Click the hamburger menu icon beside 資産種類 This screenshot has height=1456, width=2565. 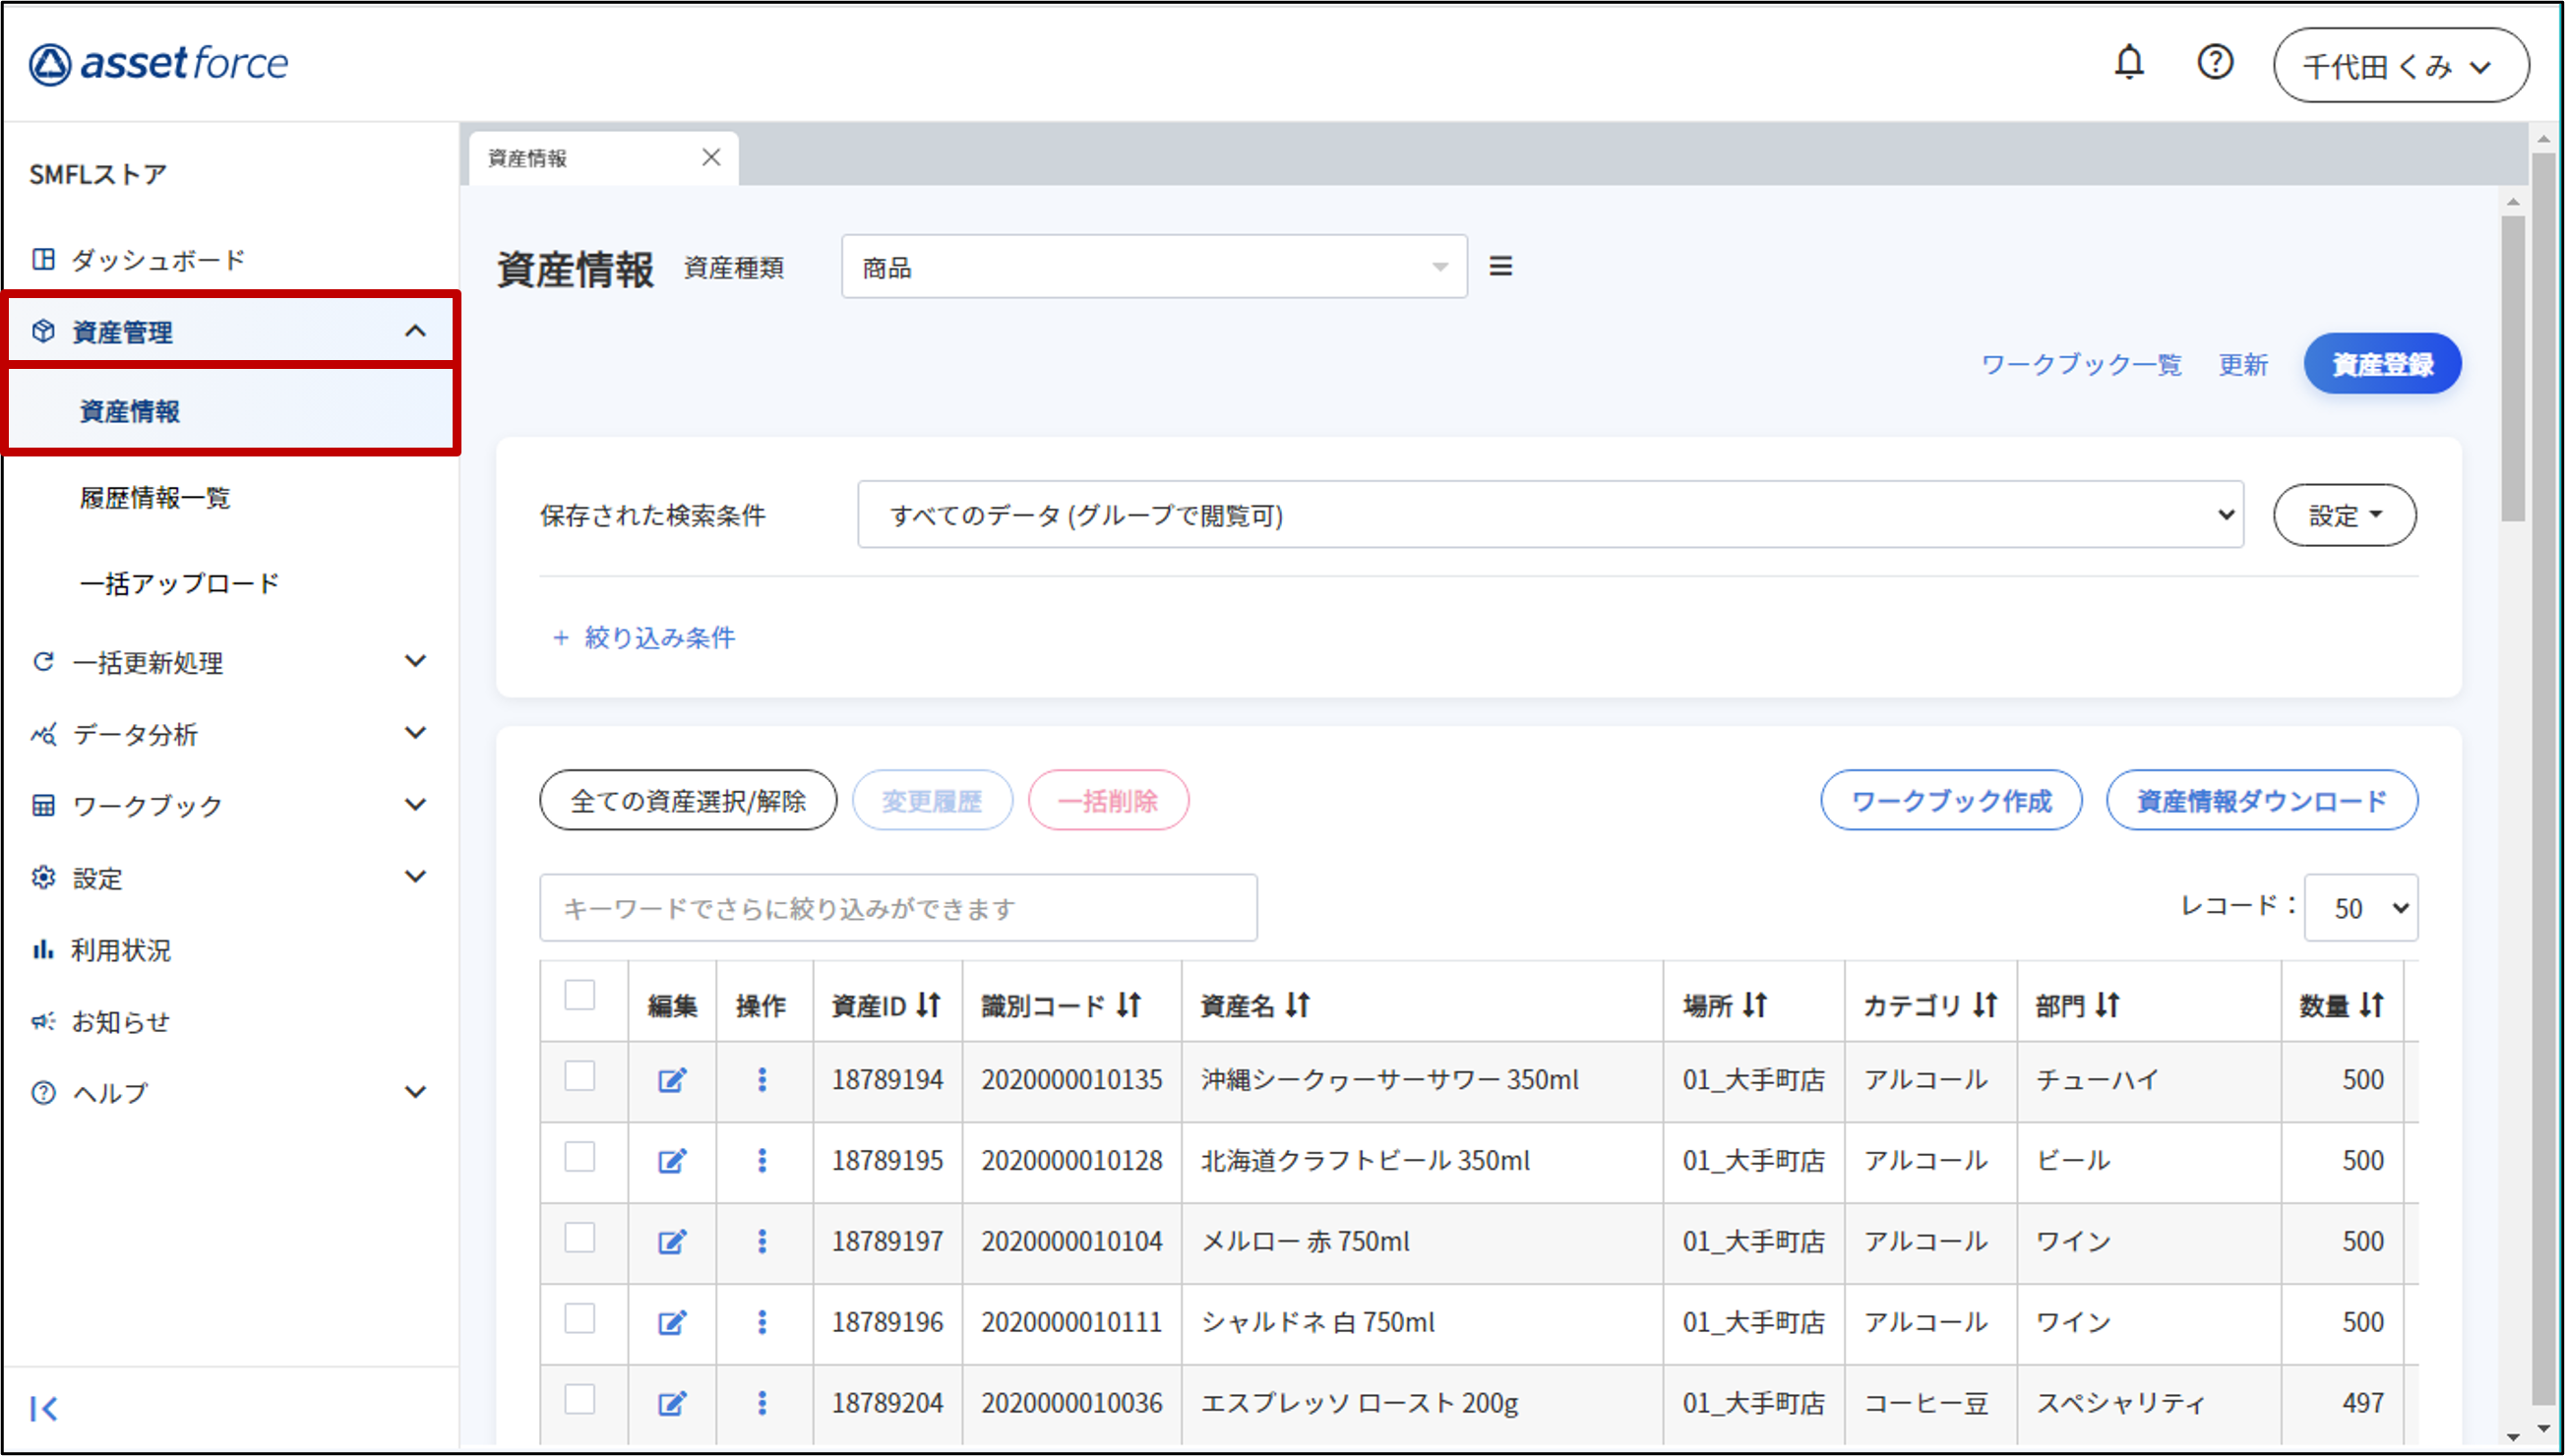1500,266
